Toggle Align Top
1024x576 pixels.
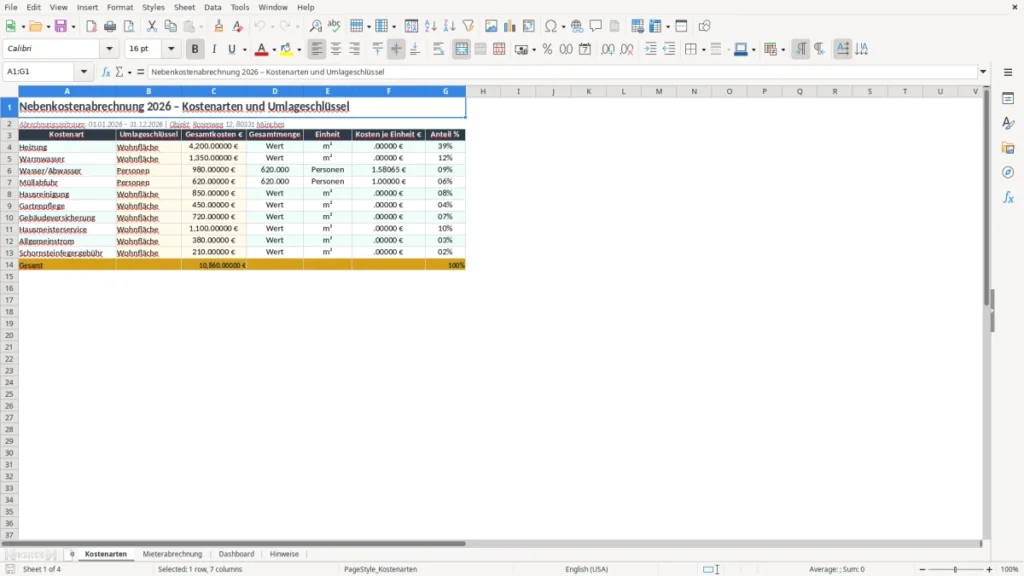coord(377,49)
